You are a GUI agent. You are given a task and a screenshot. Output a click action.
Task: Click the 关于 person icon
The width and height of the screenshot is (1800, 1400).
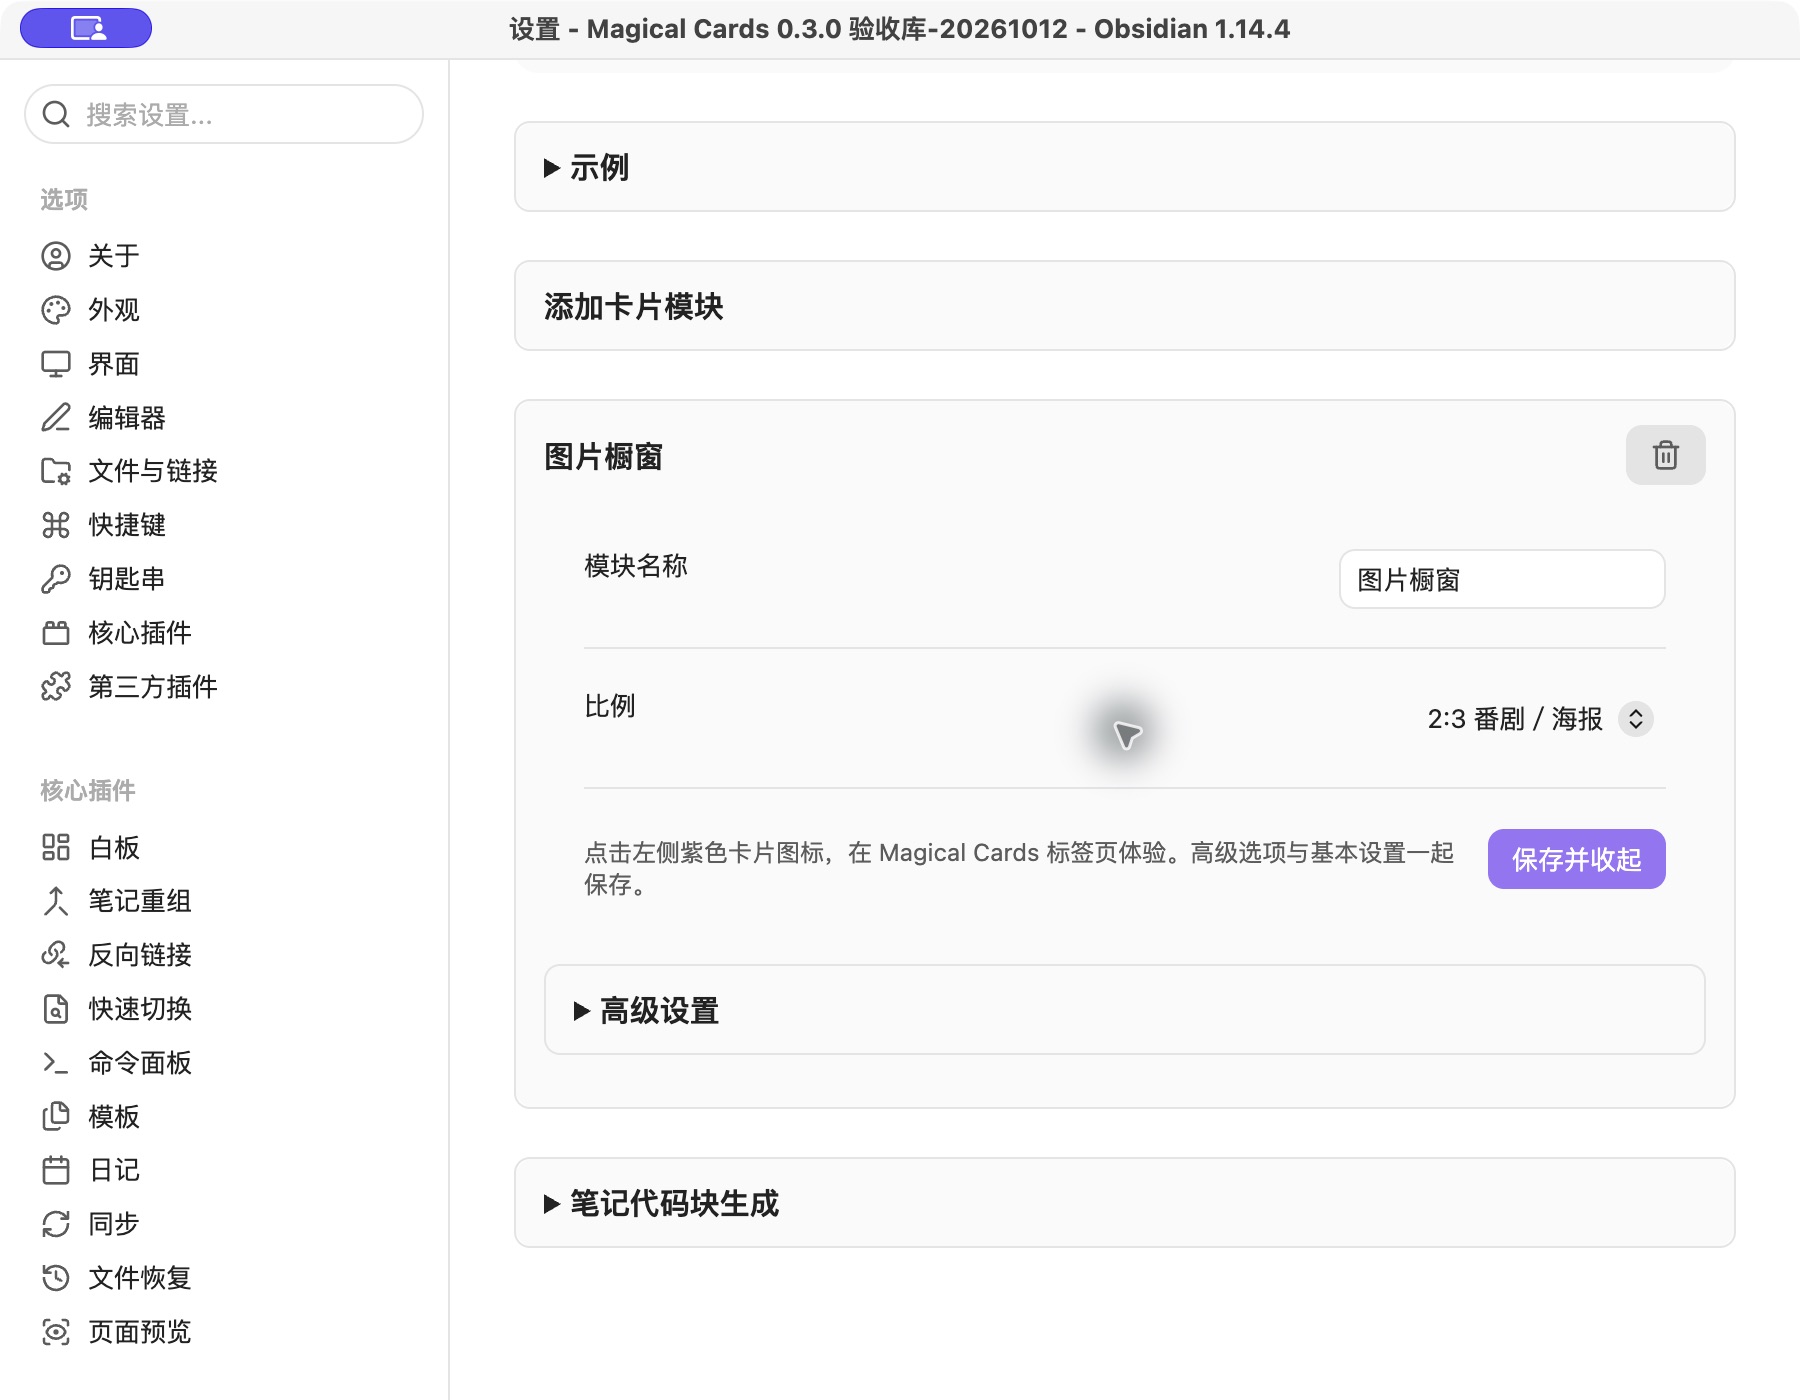[x=56, y=256]
